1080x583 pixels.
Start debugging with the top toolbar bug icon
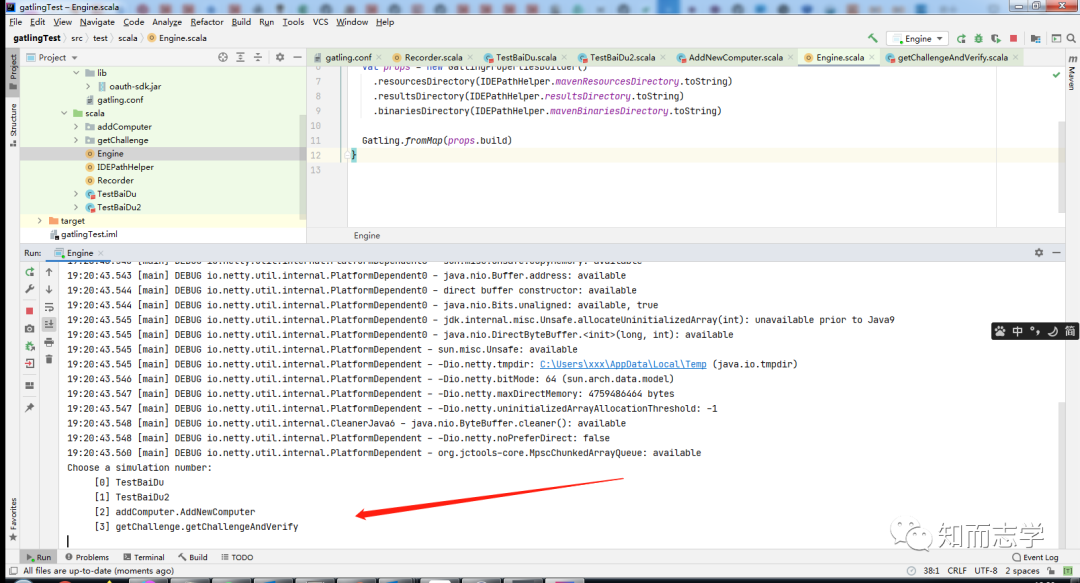click(978, 39)
